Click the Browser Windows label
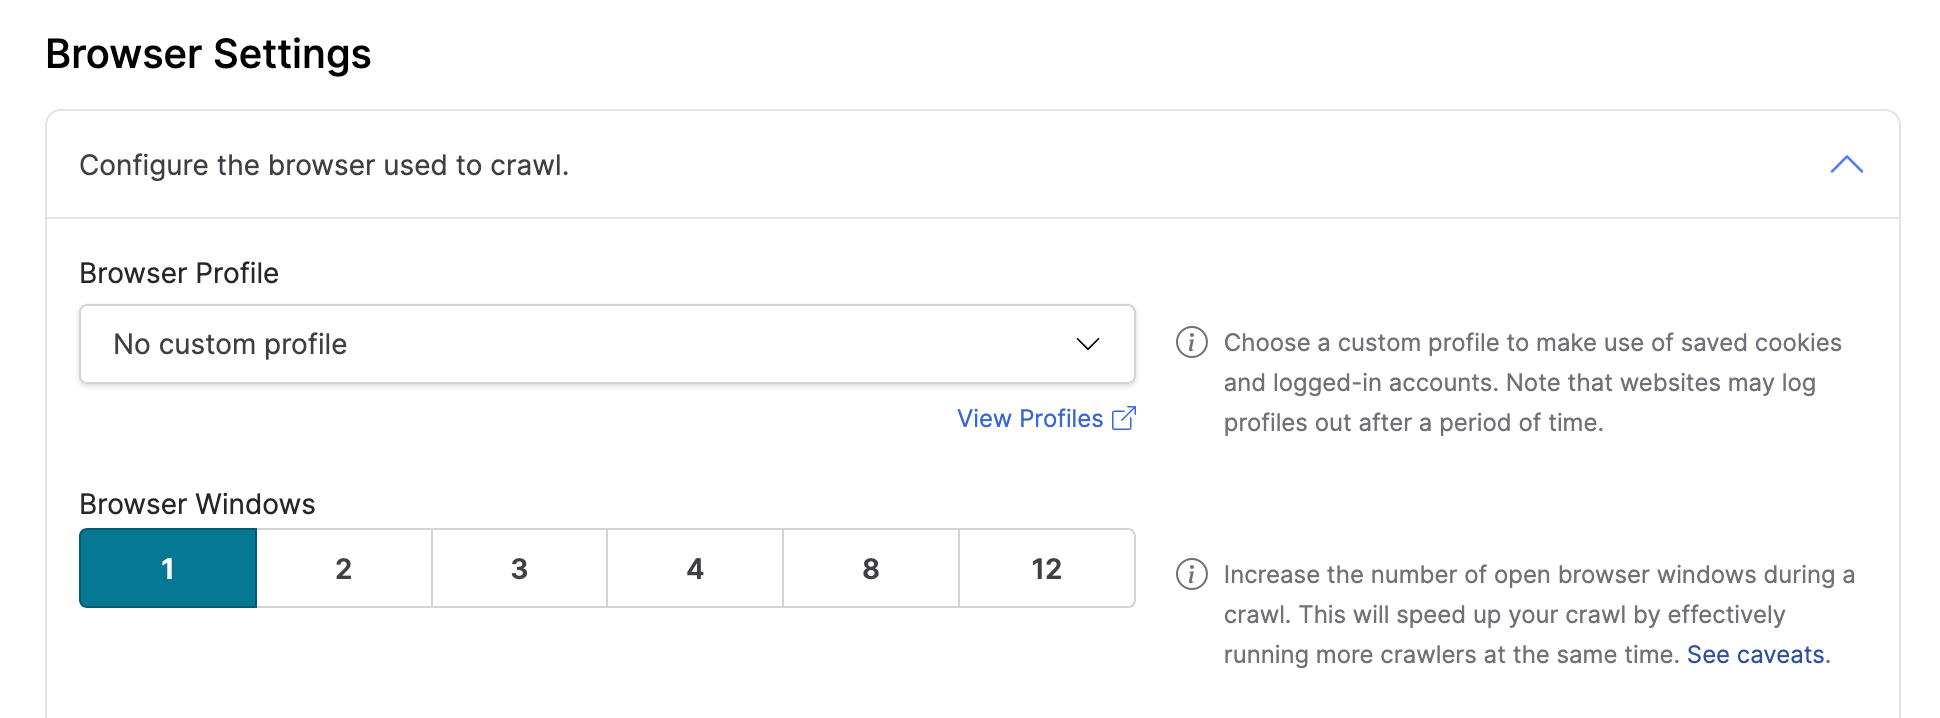Screen dimensions: 1940x718 (x=197, y=504)
